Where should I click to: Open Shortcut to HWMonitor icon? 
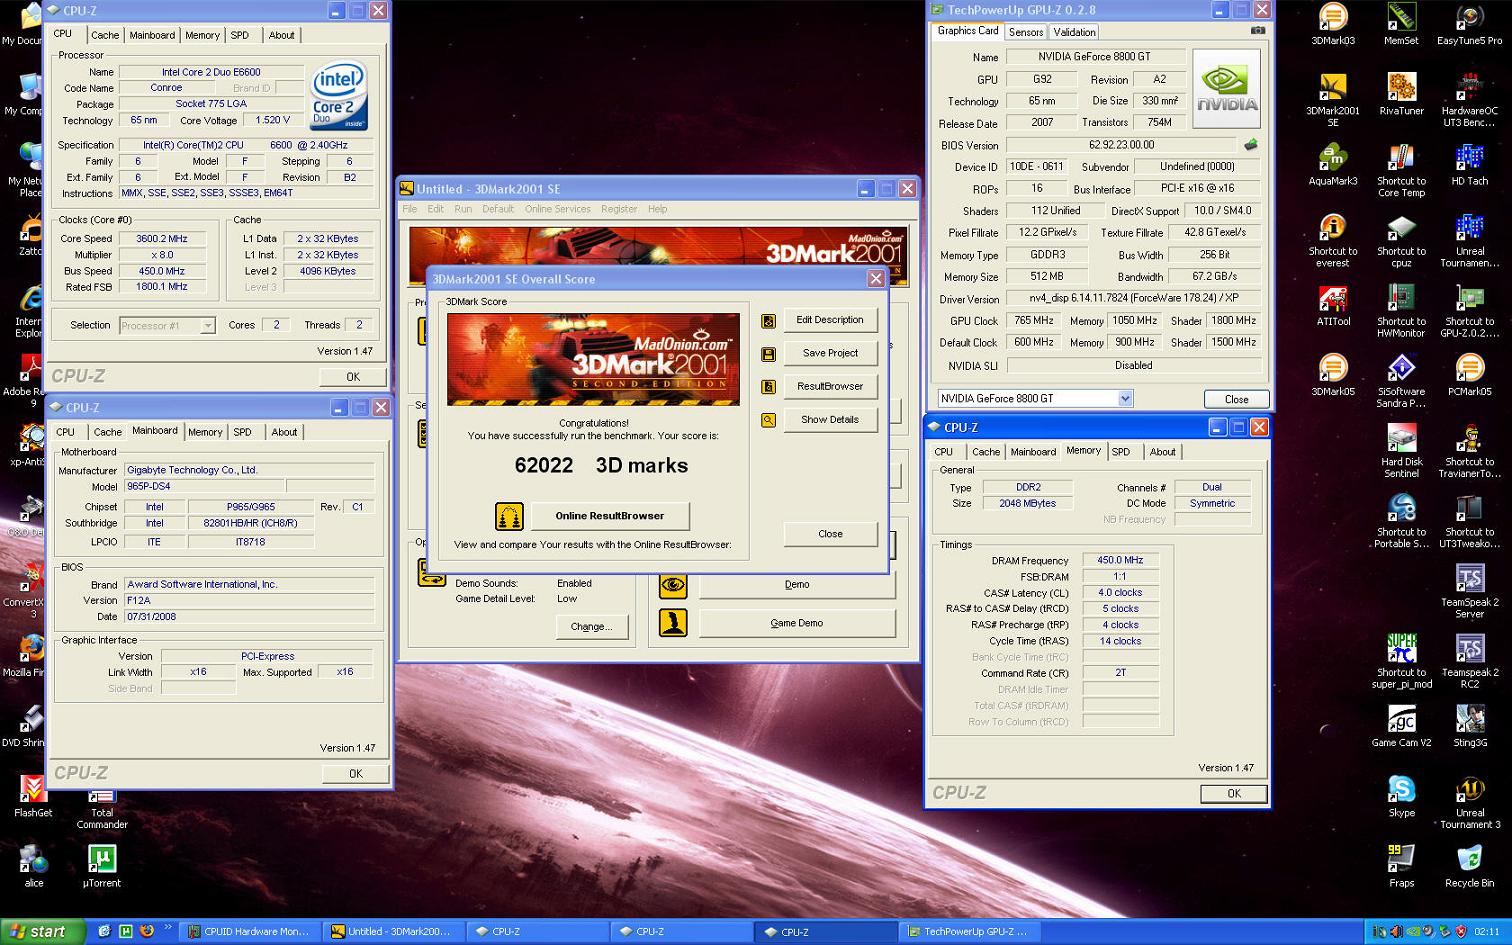[1401, 310]
